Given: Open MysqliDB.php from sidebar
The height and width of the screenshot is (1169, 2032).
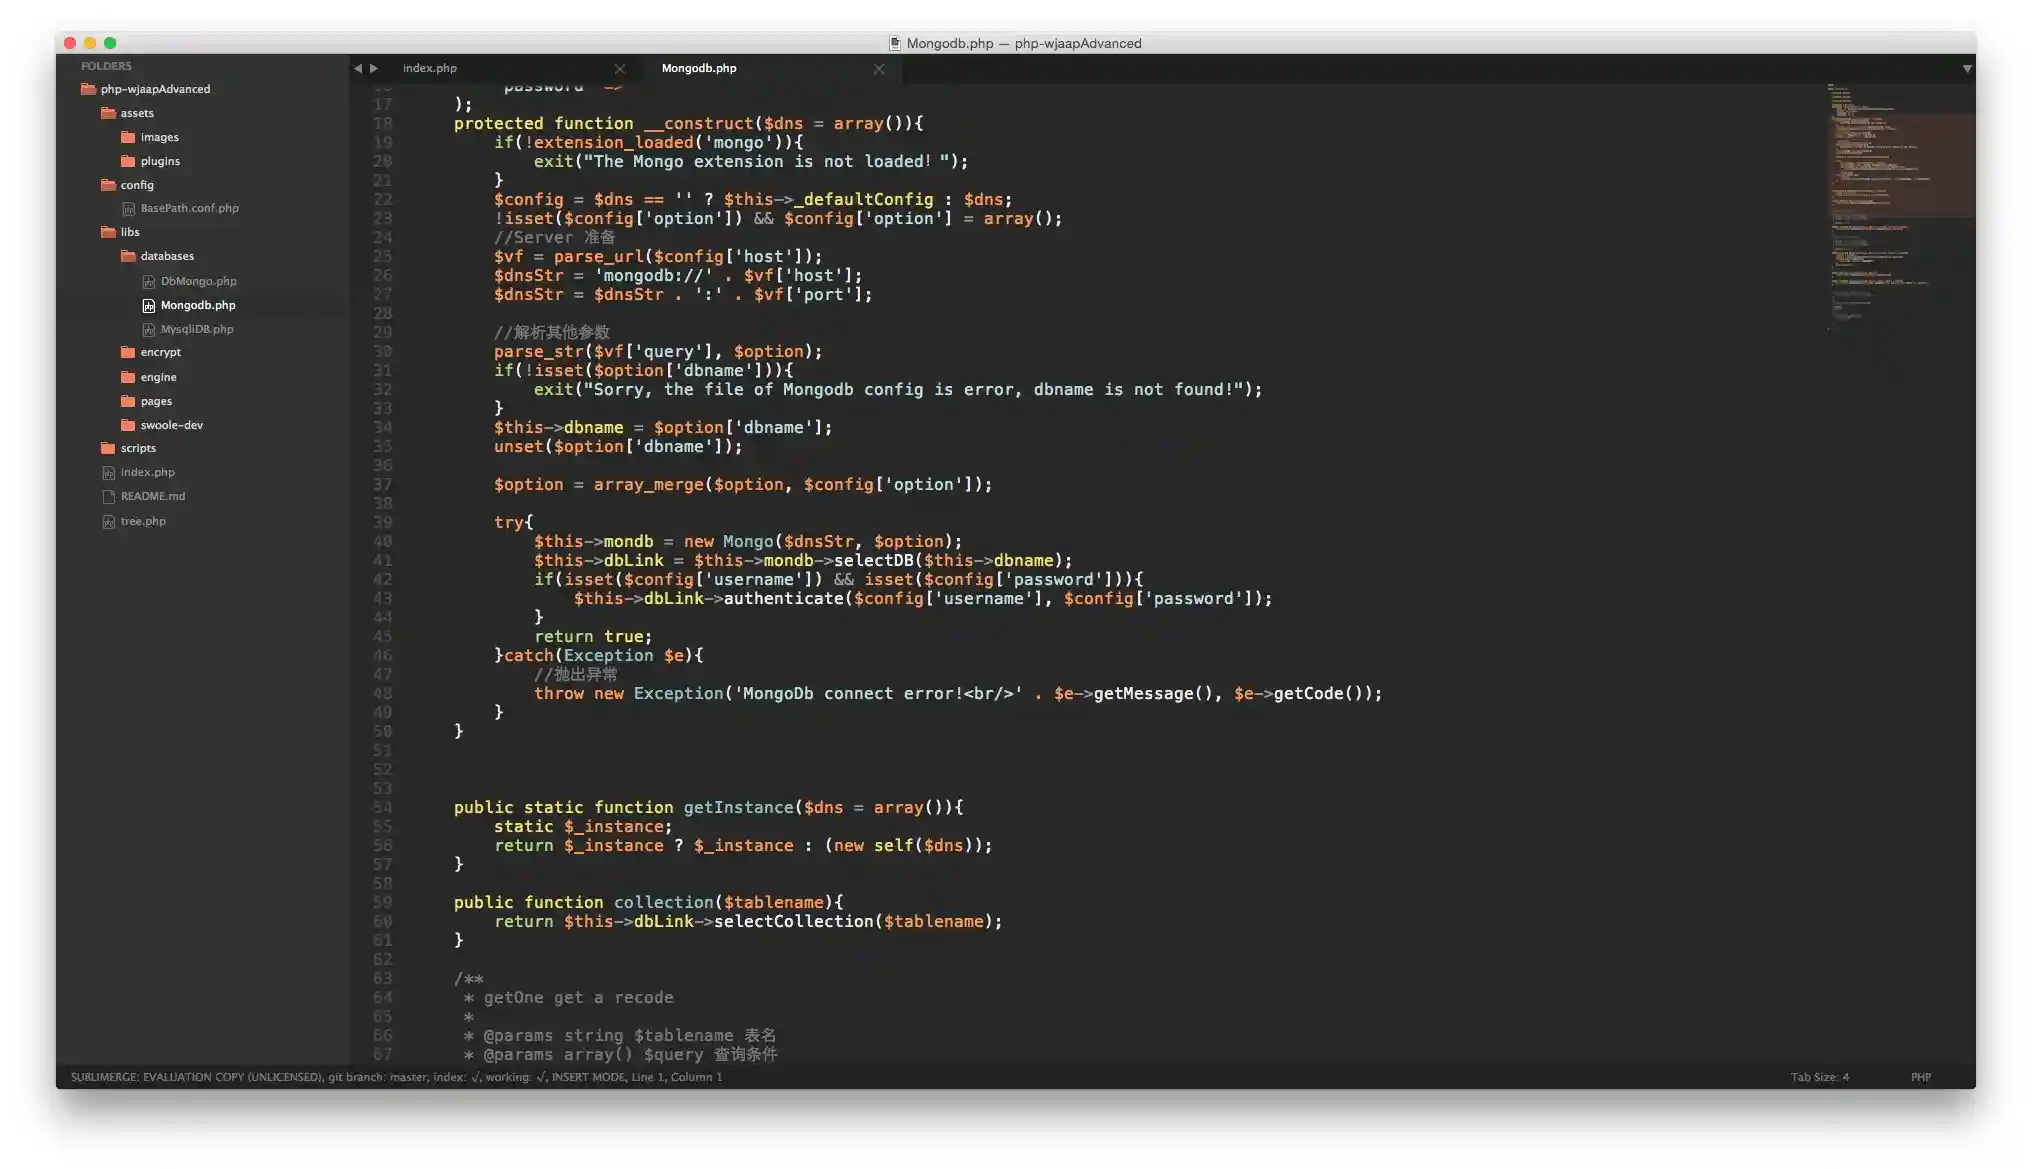Looking at the screenshot, I should pos(196,329).
